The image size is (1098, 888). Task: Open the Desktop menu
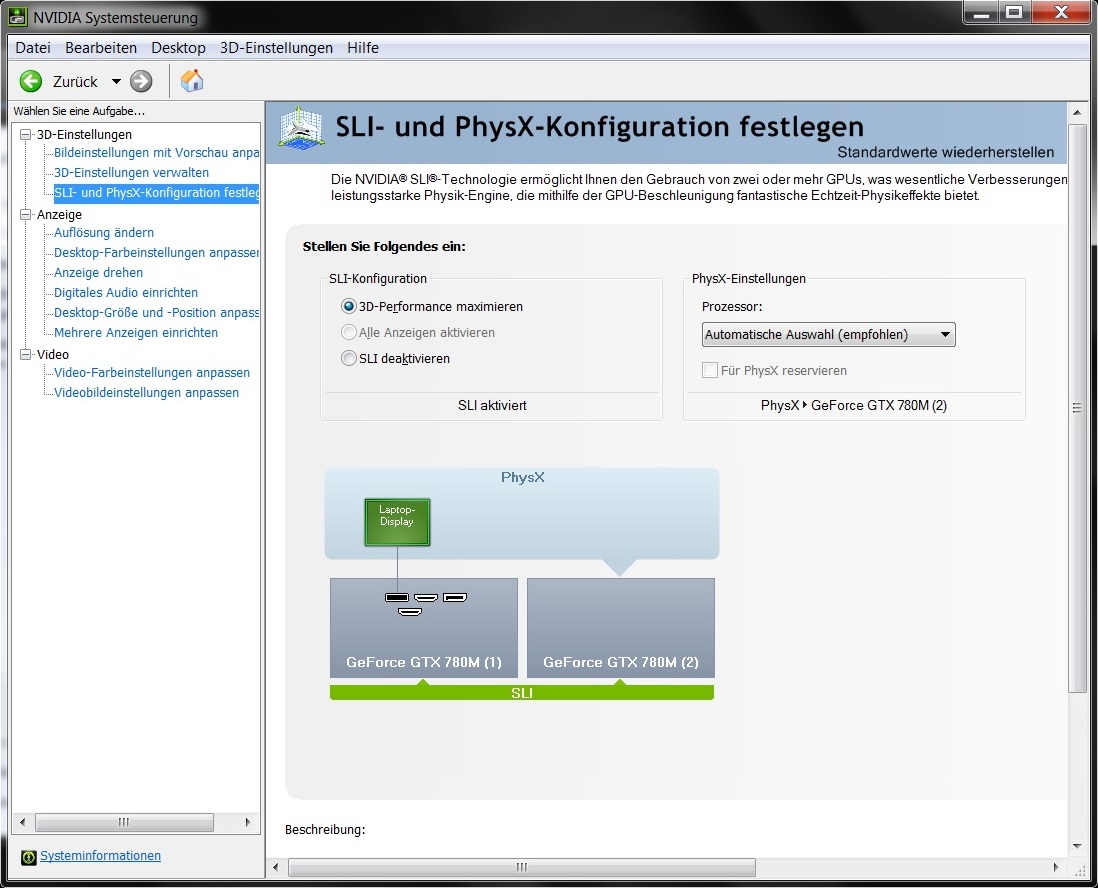coord(179,48)
